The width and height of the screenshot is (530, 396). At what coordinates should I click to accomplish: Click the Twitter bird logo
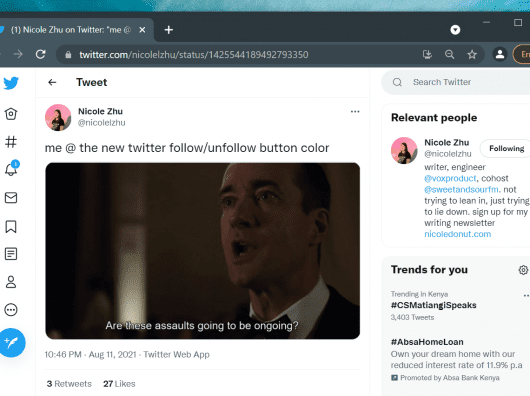click(x=11, y=83)
